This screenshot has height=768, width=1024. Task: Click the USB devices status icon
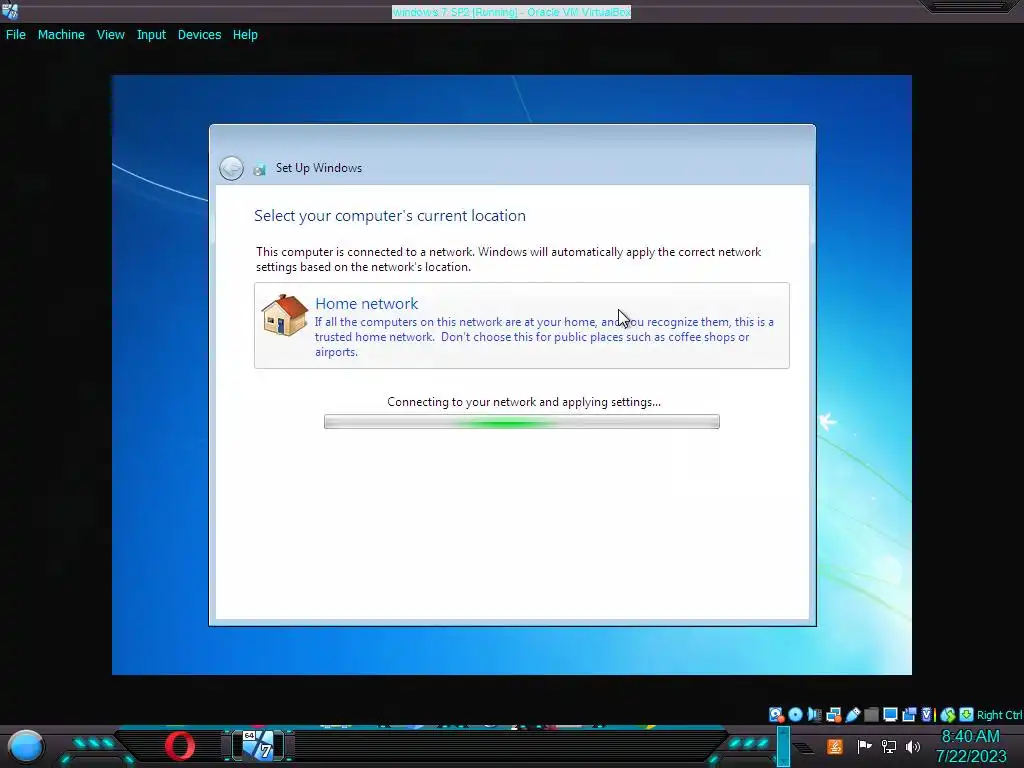(x=852, y=714)
